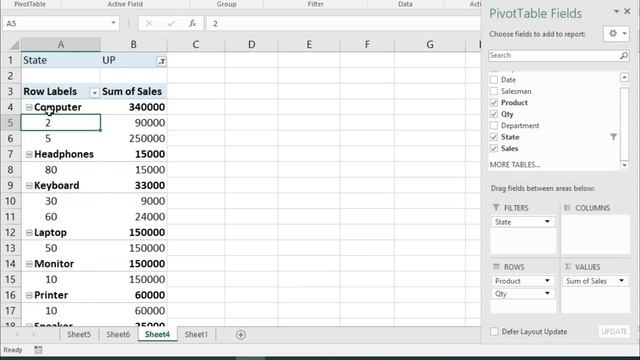Select cell showing 24000

pos(133,217)
